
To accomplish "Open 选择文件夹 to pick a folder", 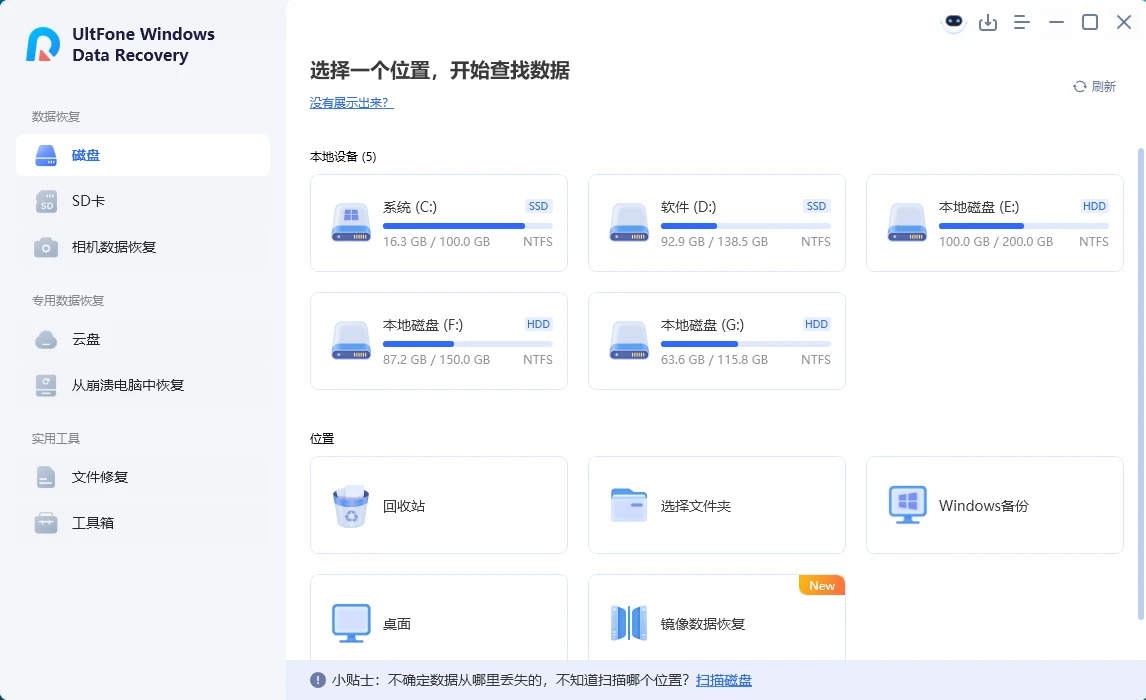I will click(x=716, y=505).
